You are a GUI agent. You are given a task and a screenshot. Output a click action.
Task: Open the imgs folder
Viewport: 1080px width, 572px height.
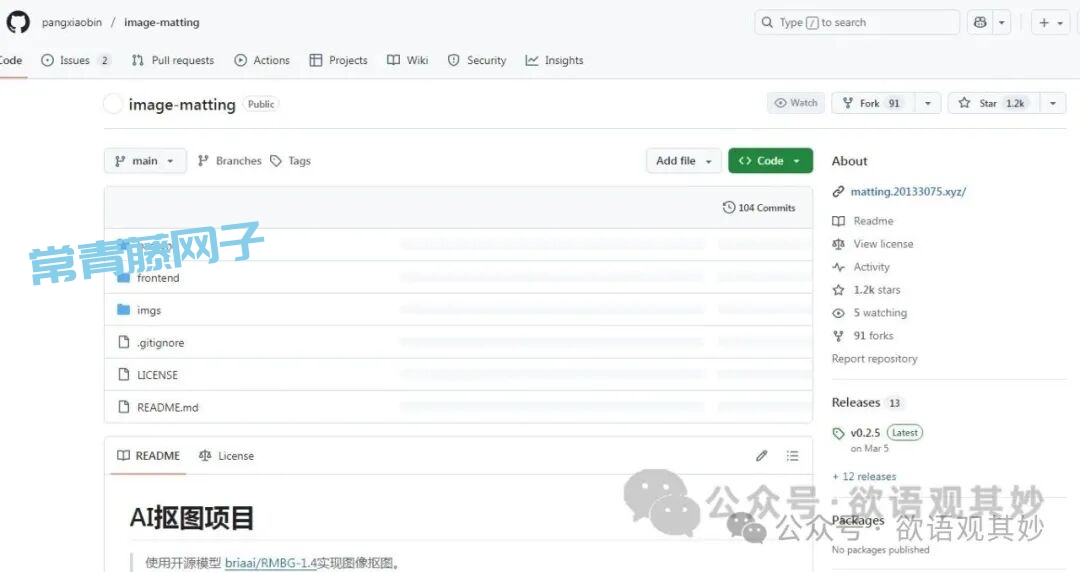click(149, 310)
